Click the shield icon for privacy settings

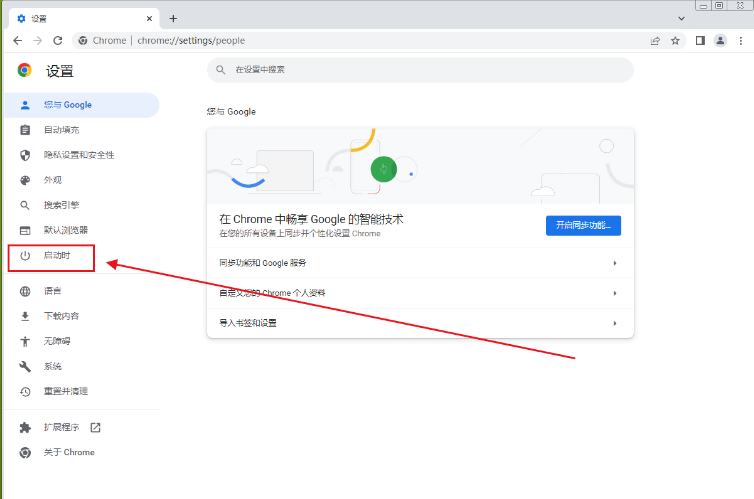(x=25, y=155)
